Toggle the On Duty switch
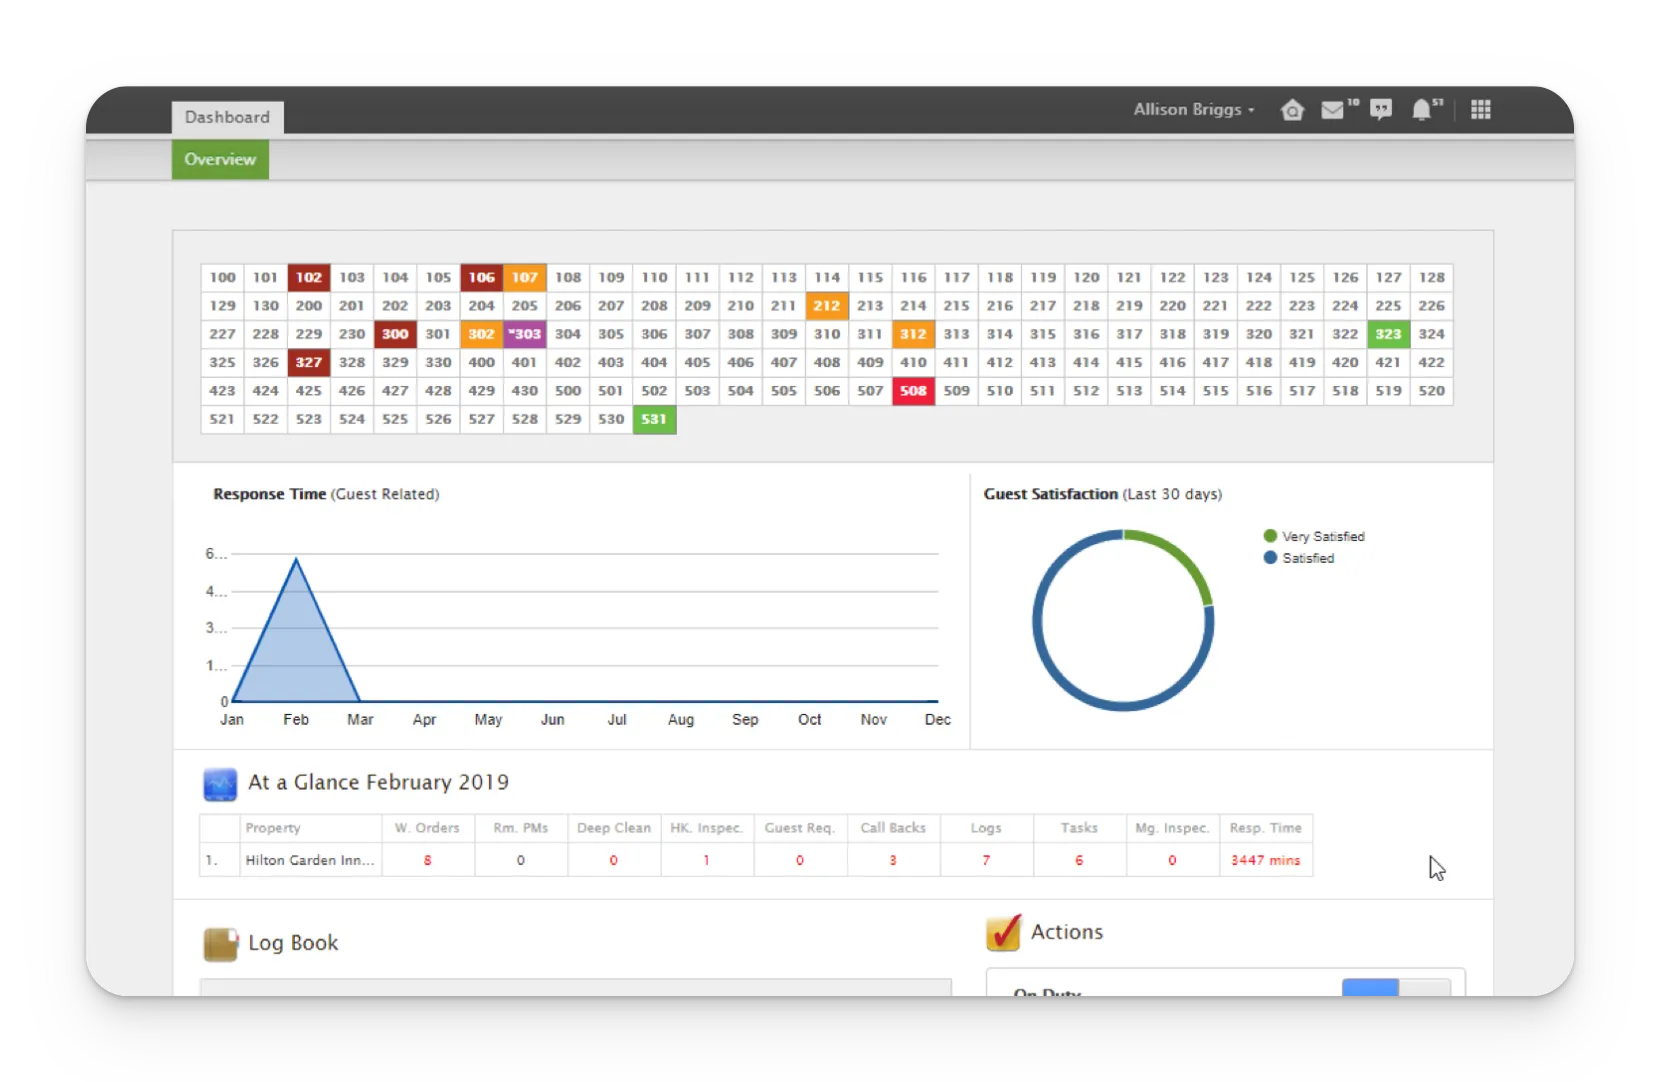 pos(1396,988)
